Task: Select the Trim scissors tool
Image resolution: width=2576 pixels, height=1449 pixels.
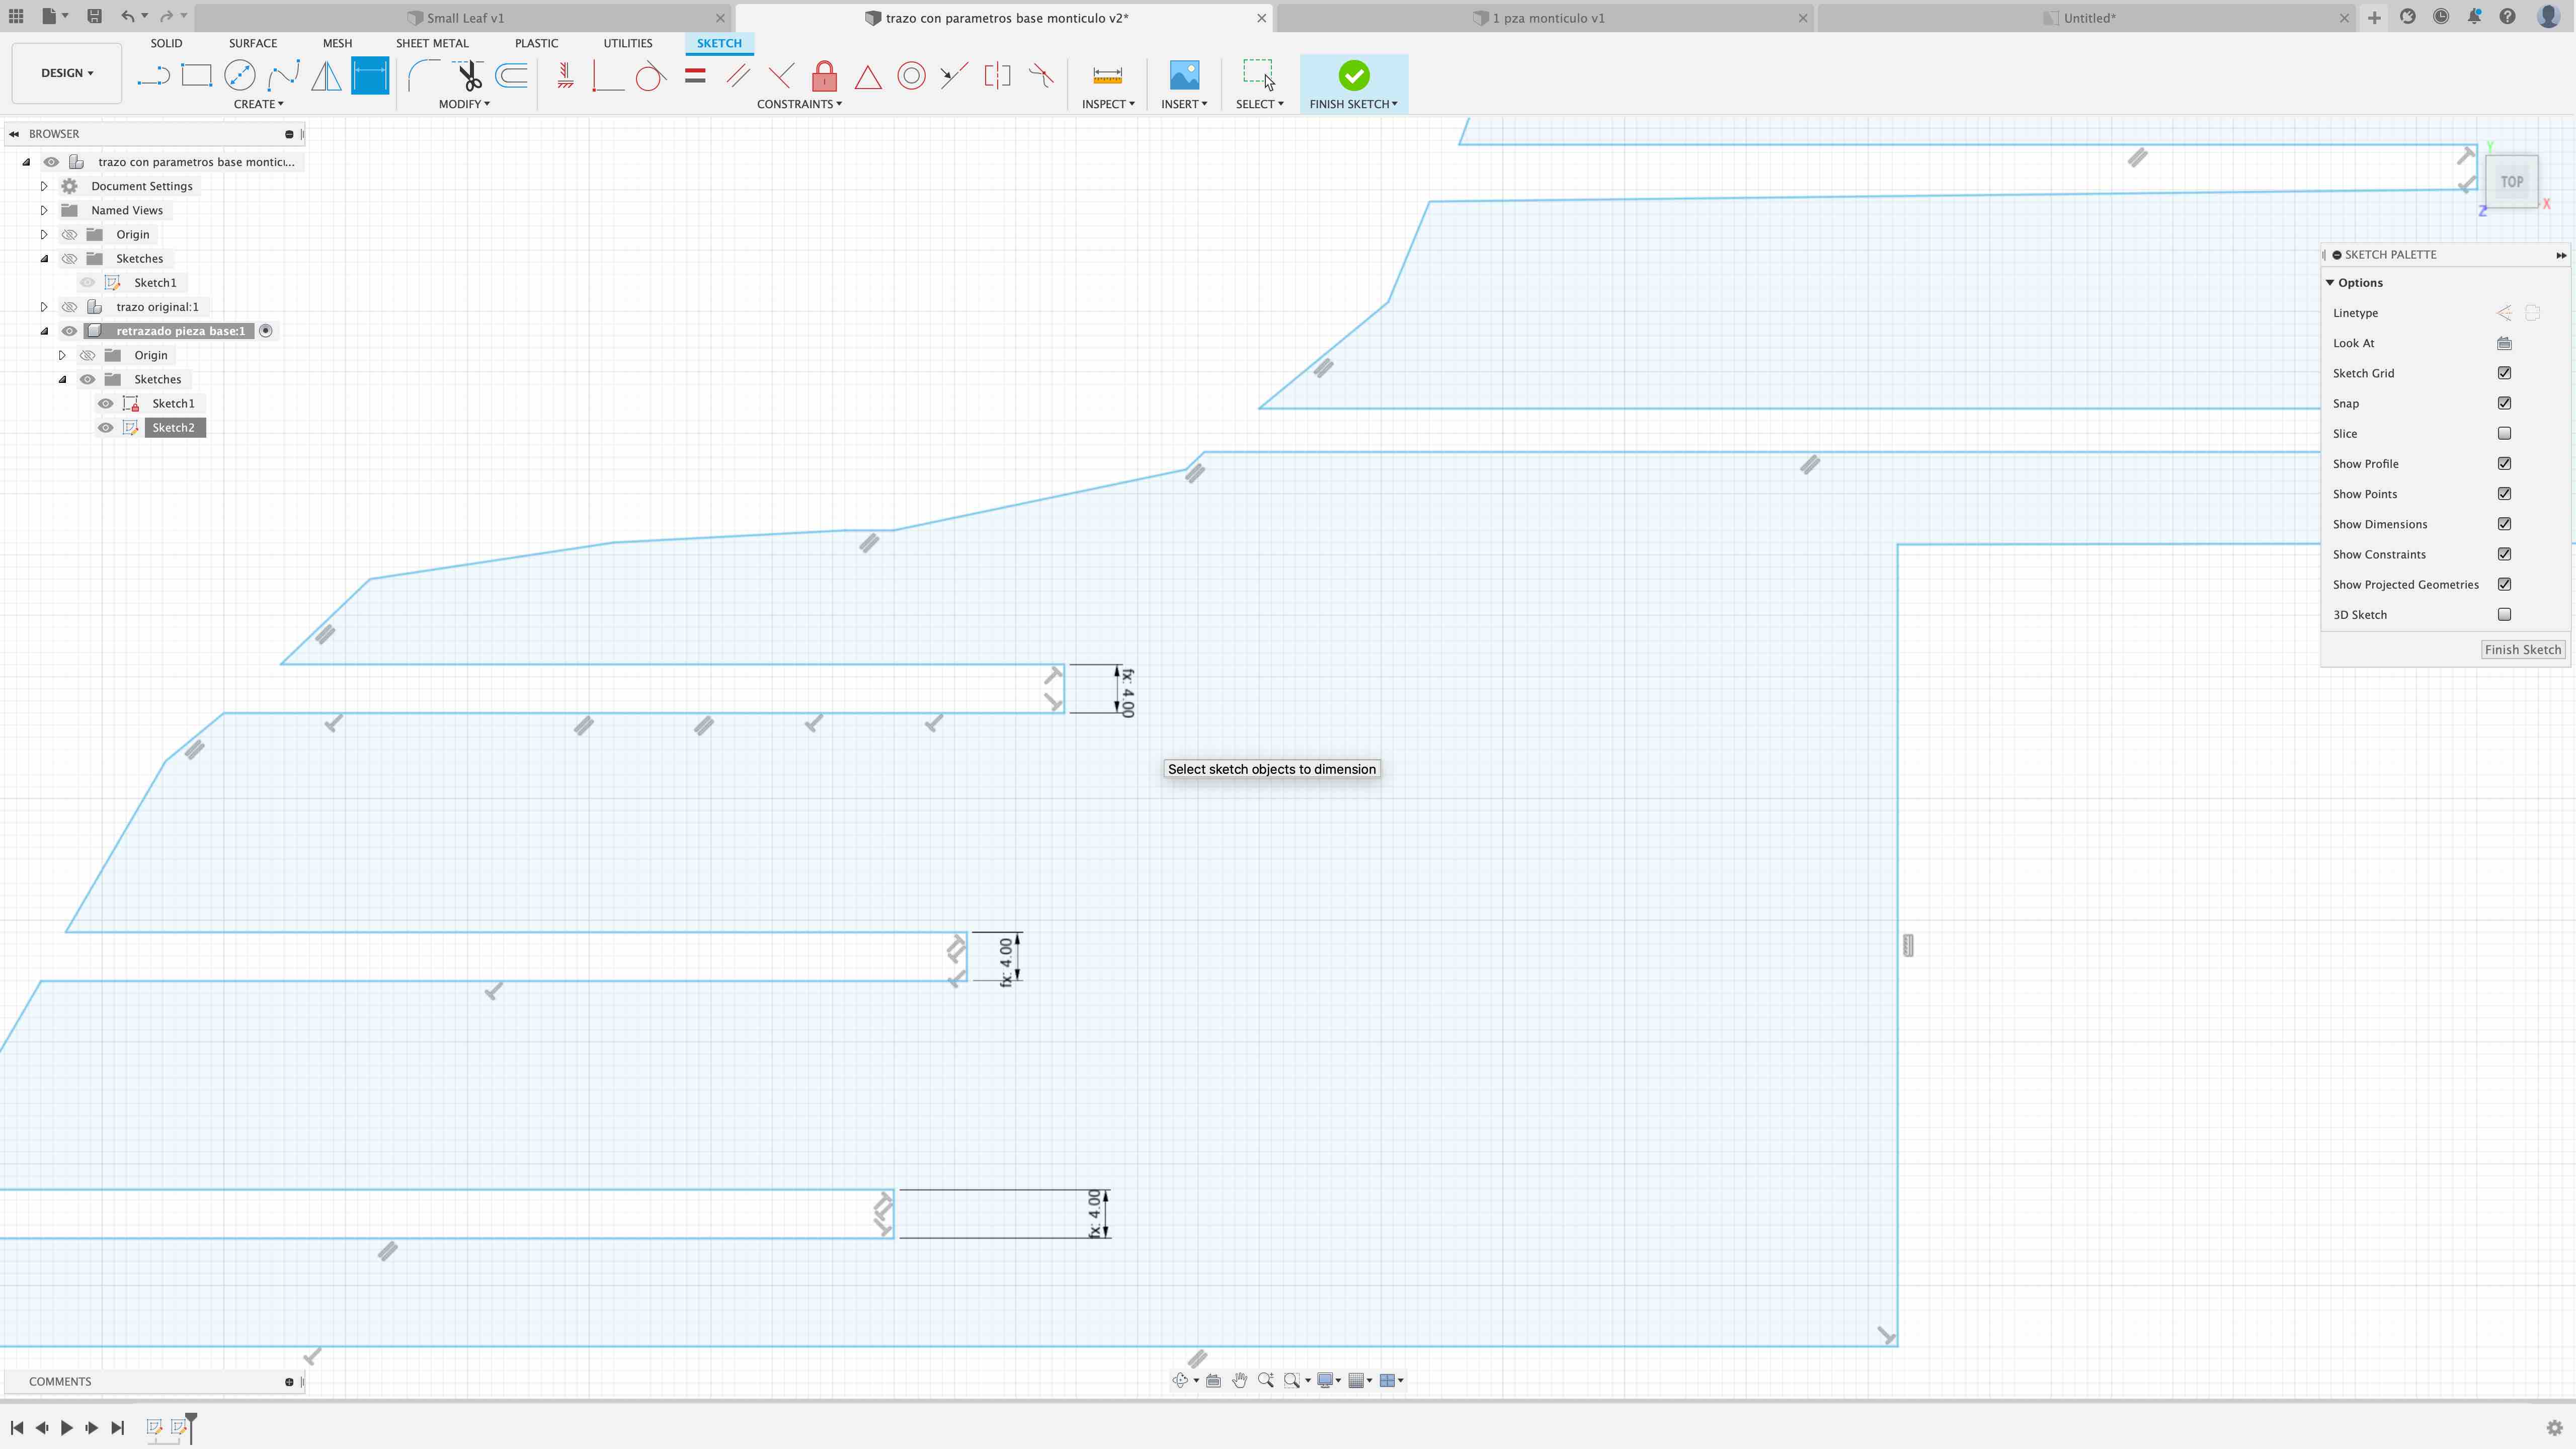Action: pyautogui.click(x=468, y=76)
